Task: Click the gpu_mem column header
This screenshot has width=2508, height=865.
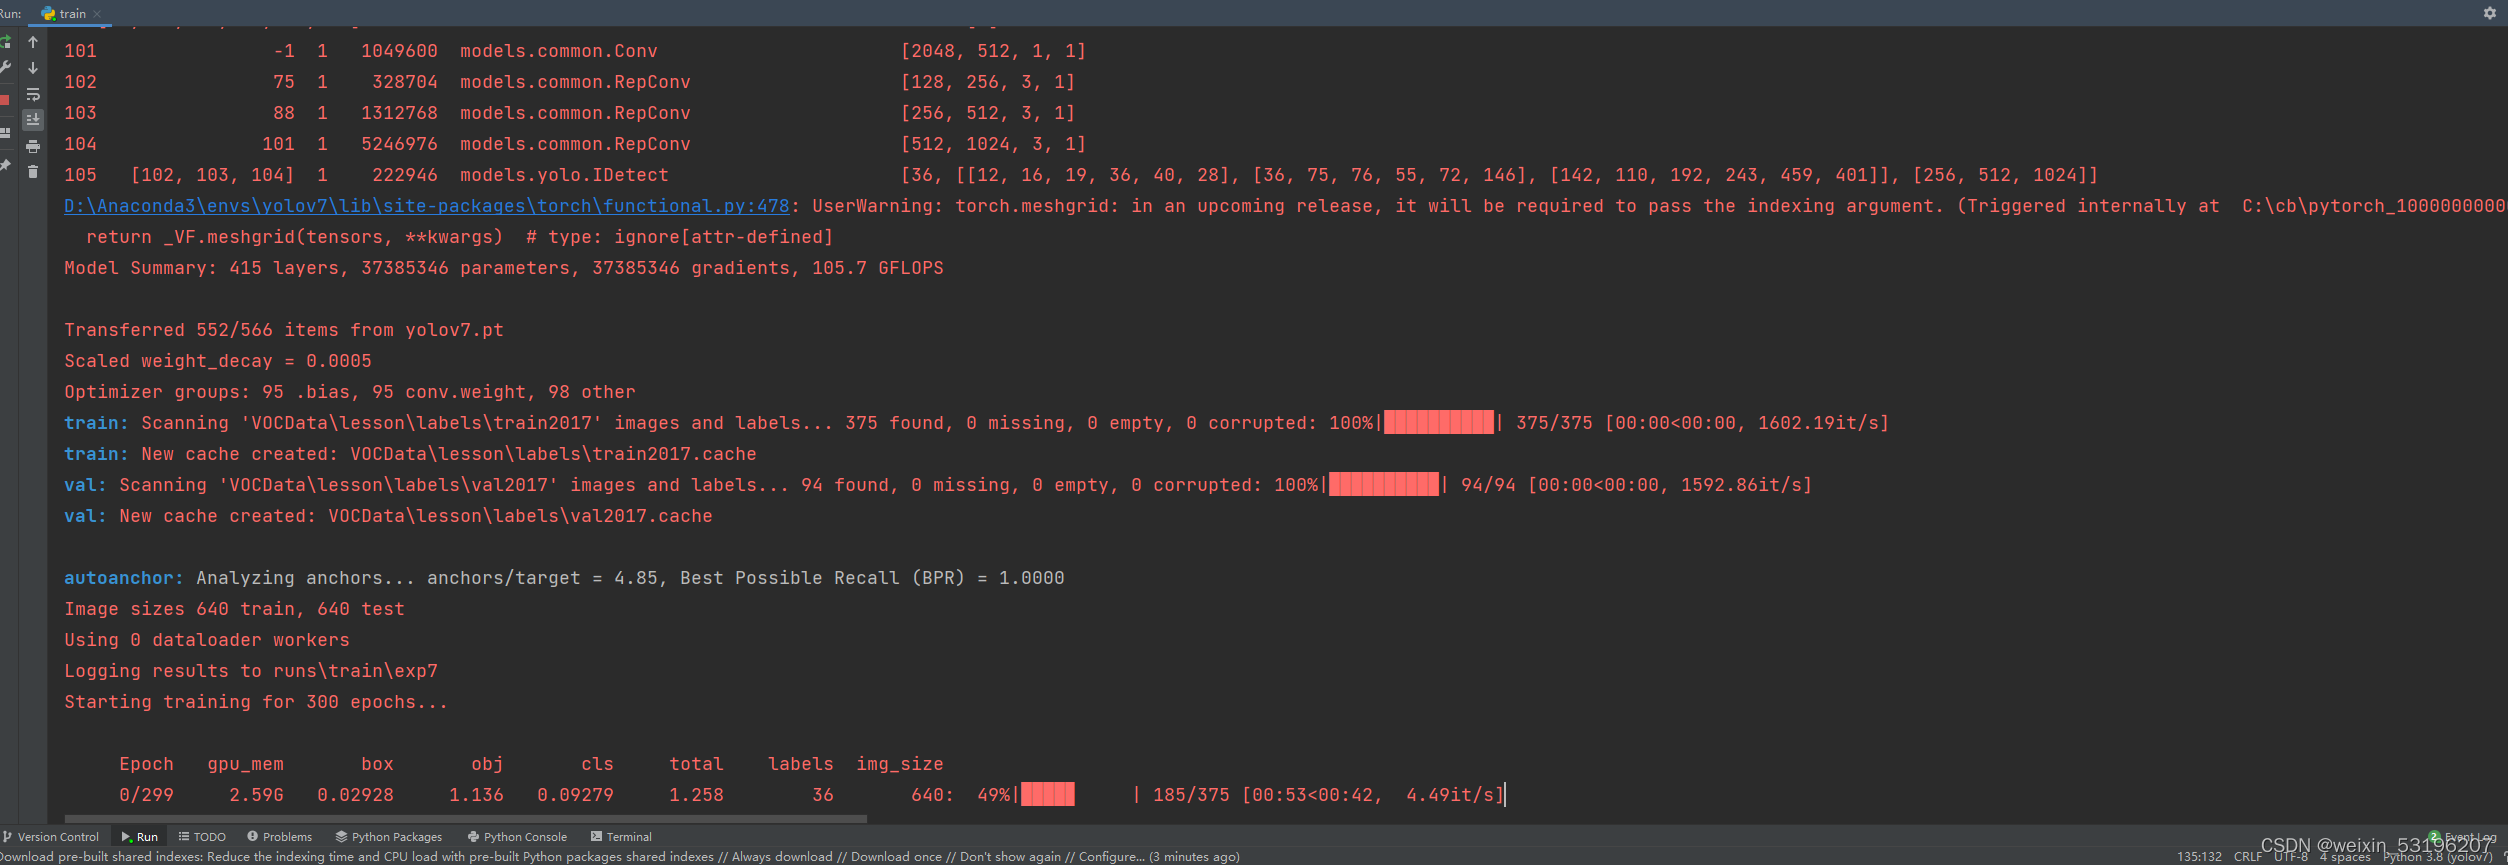Action: point(246,764)
